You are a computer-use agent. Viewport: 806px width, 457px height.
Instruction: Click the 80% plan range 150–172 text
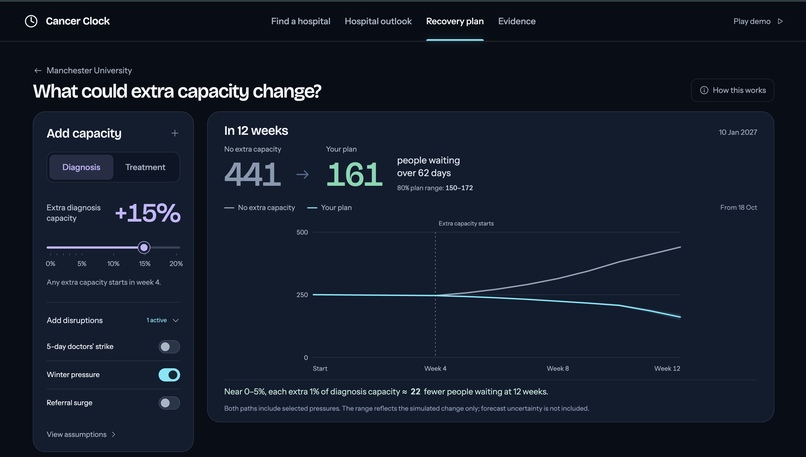click(435, 188)
